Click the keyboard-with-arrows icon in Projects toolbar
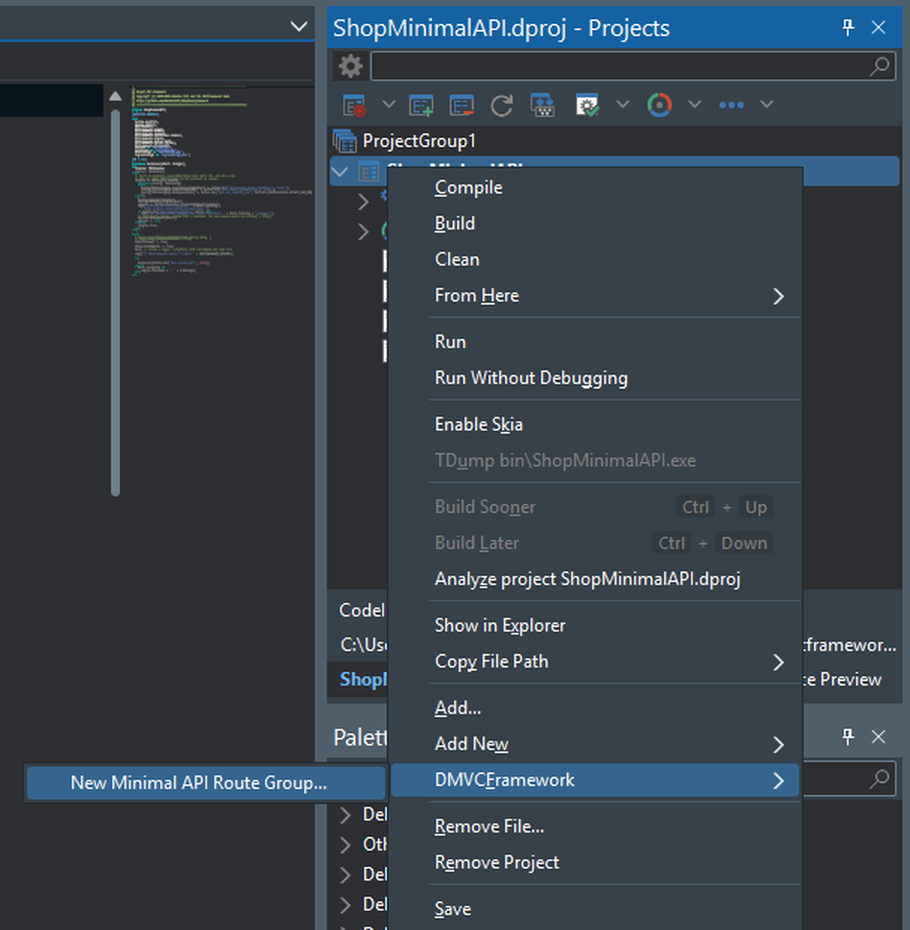The width and height of the screenshot is (910, 930). click(543, 105)
